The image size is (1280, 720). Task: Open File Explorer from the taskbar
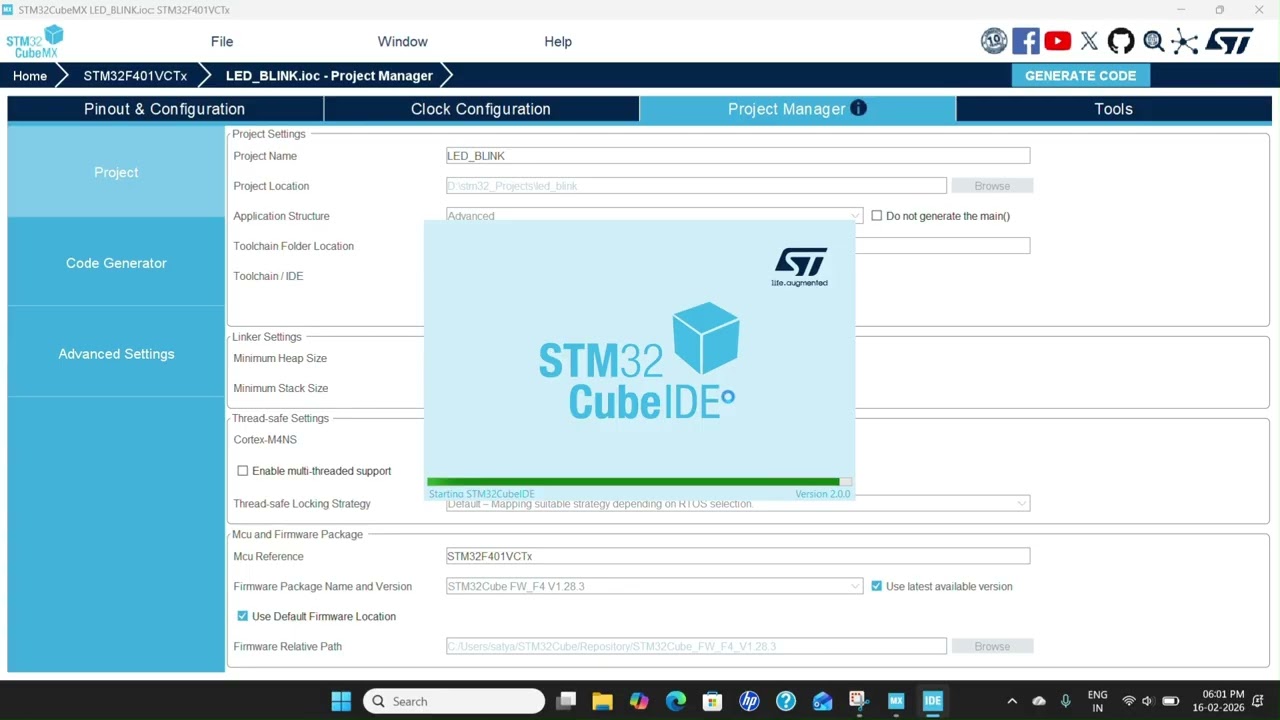602,701
